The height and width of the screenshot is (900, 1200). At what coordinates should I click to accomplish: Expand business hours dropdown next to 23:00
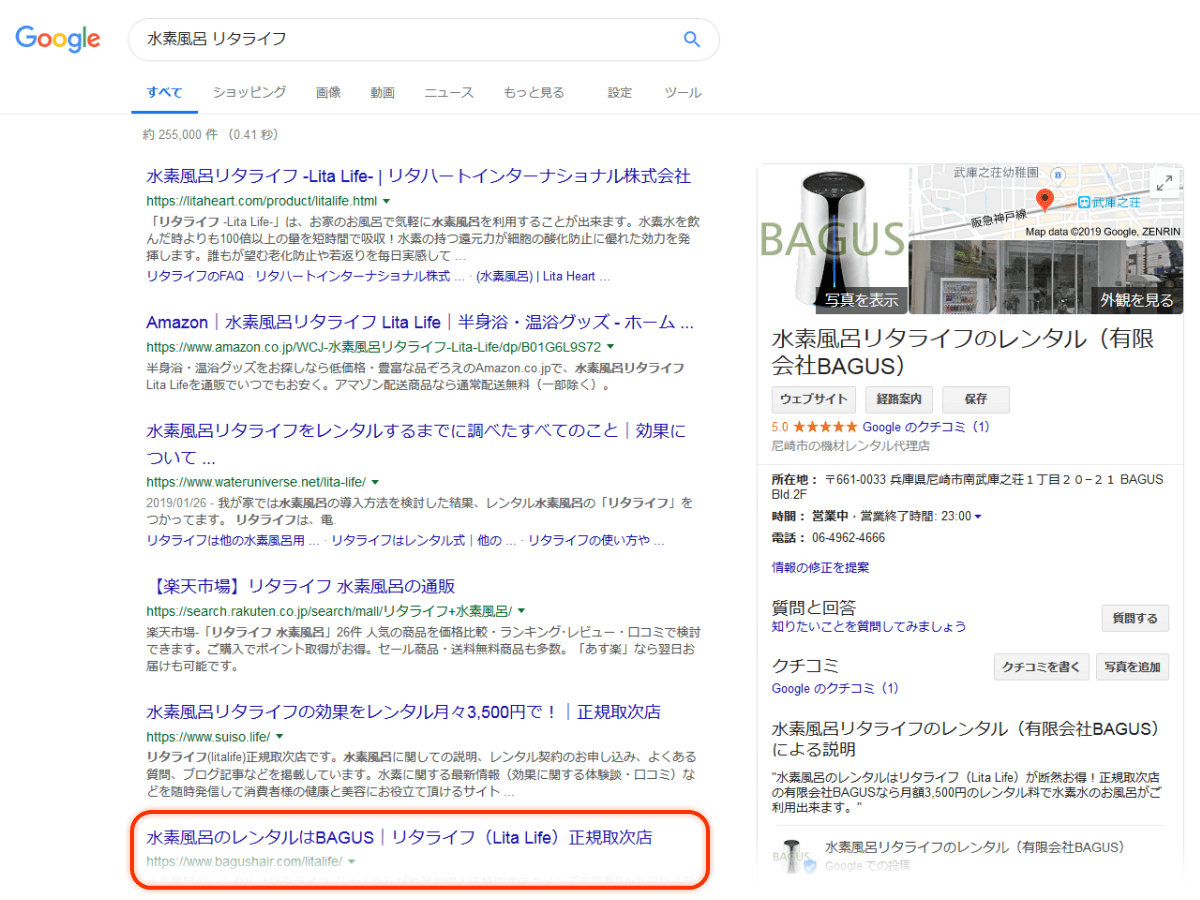(977, 516)
